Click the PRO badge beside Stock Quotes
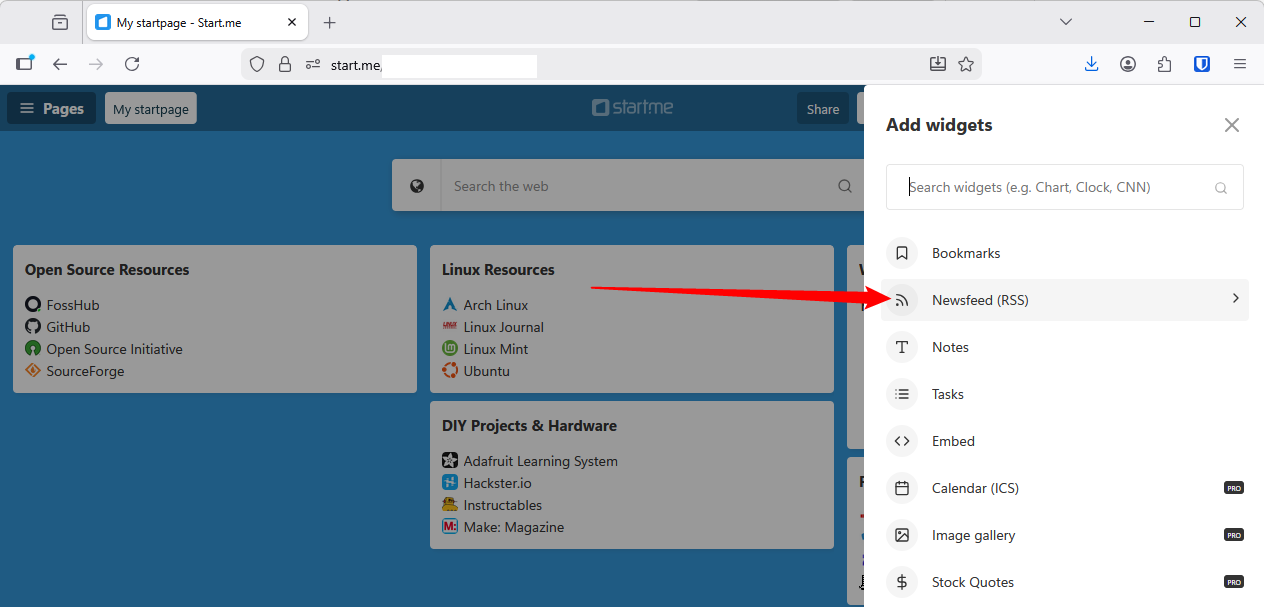Viewport: 1264px width, 607px height. [x=1234, y=582]
